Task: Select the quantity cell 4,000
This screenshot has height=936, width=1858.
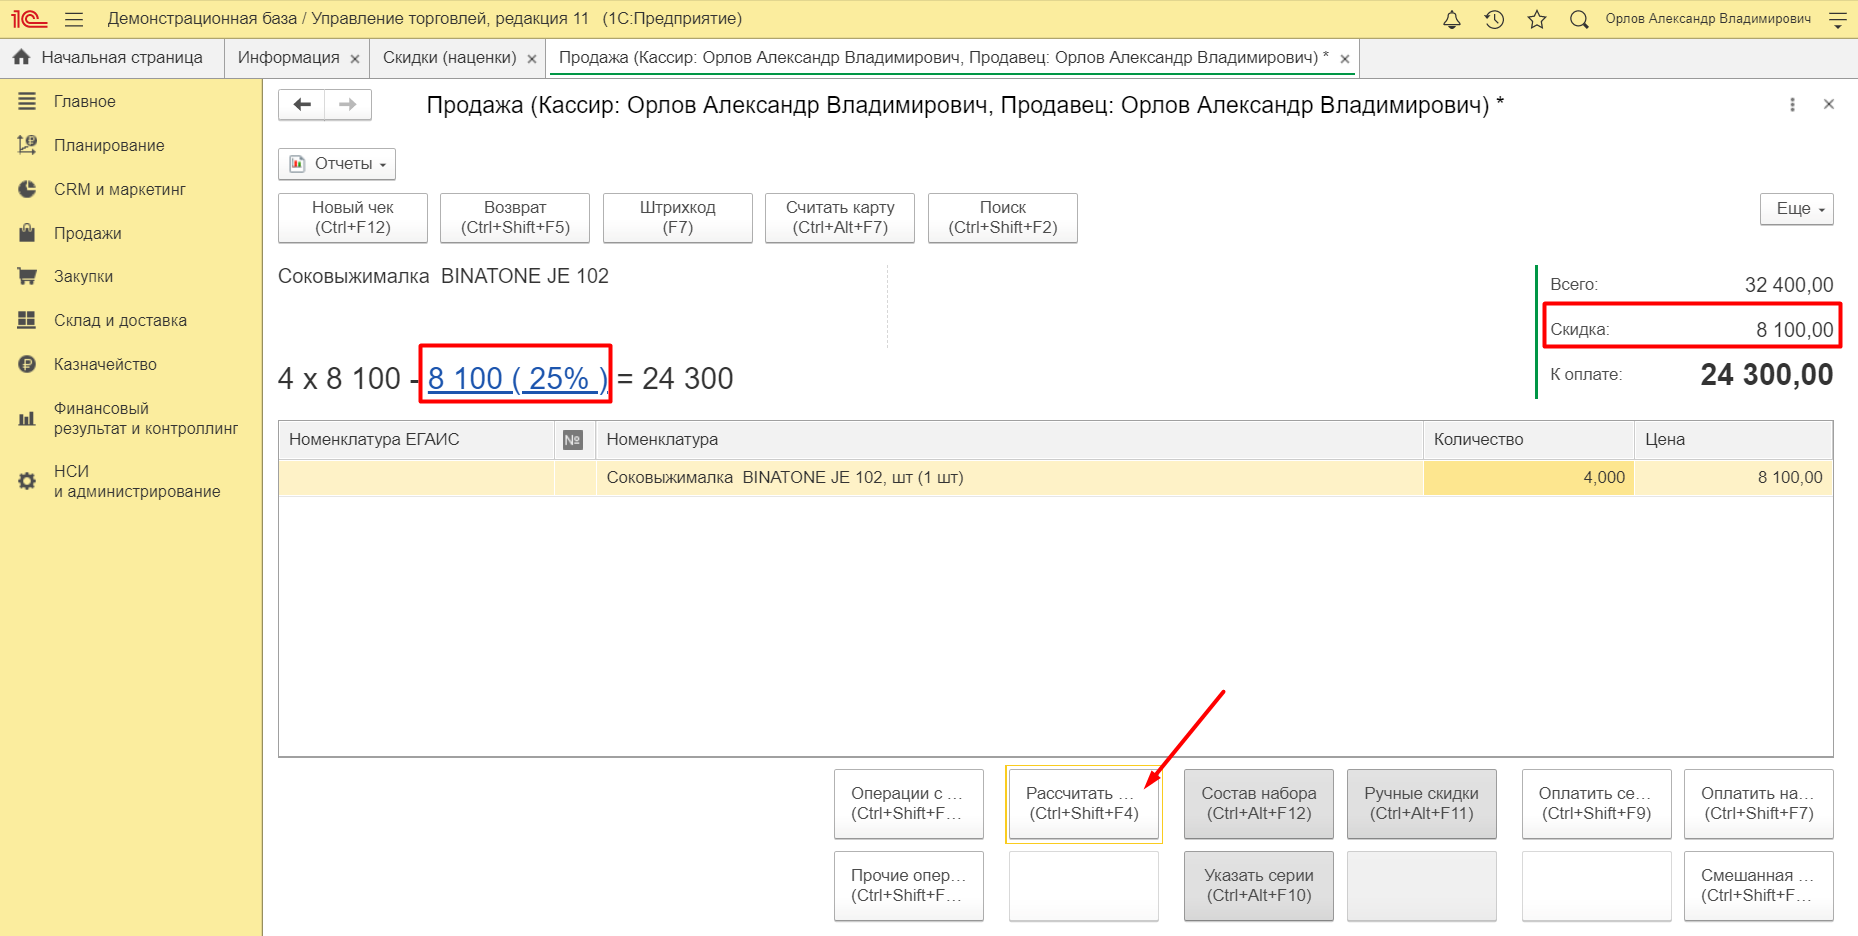Action: (1528, 478)
